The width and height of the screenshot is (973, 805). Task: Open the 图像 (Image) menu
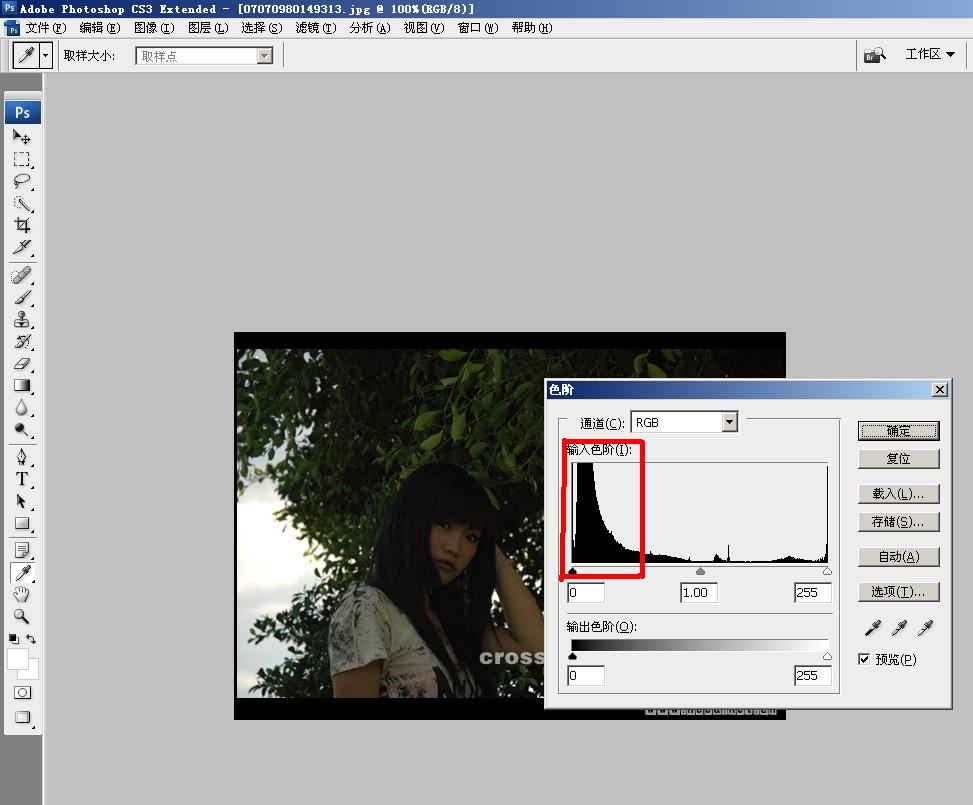click(x=153, y=28)
